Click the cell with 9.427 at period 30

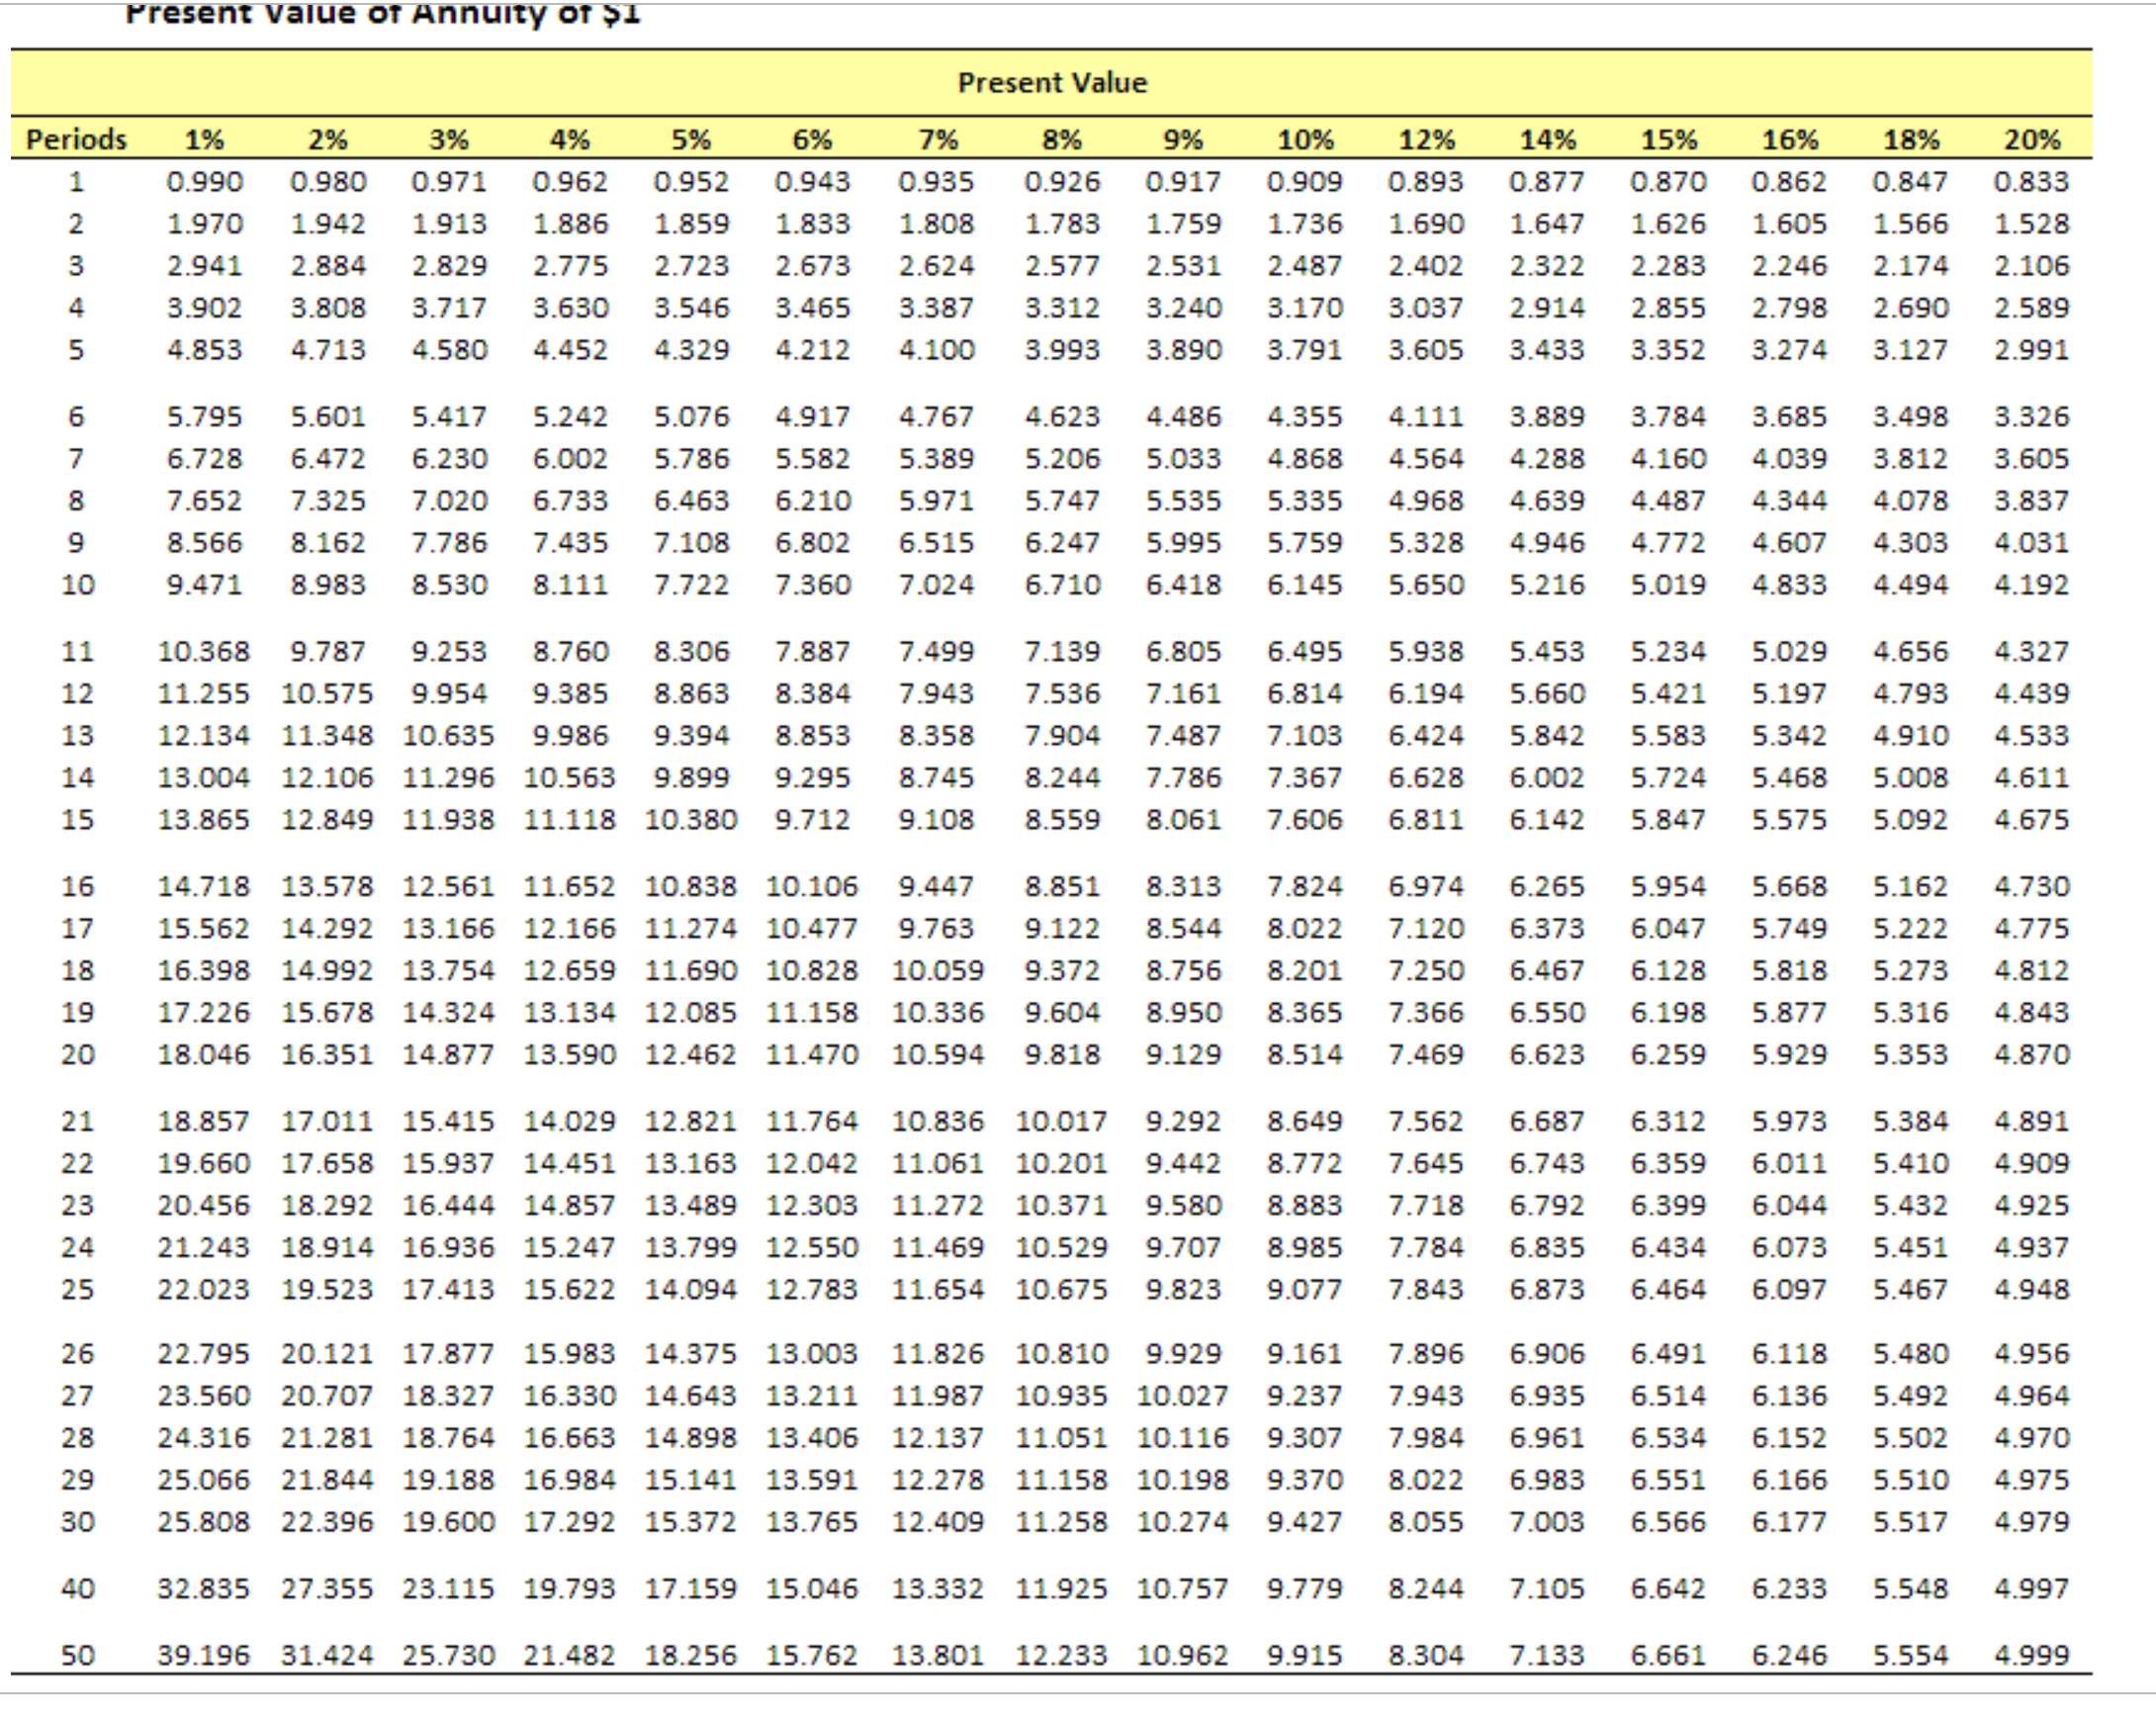click(1305, 1522)
